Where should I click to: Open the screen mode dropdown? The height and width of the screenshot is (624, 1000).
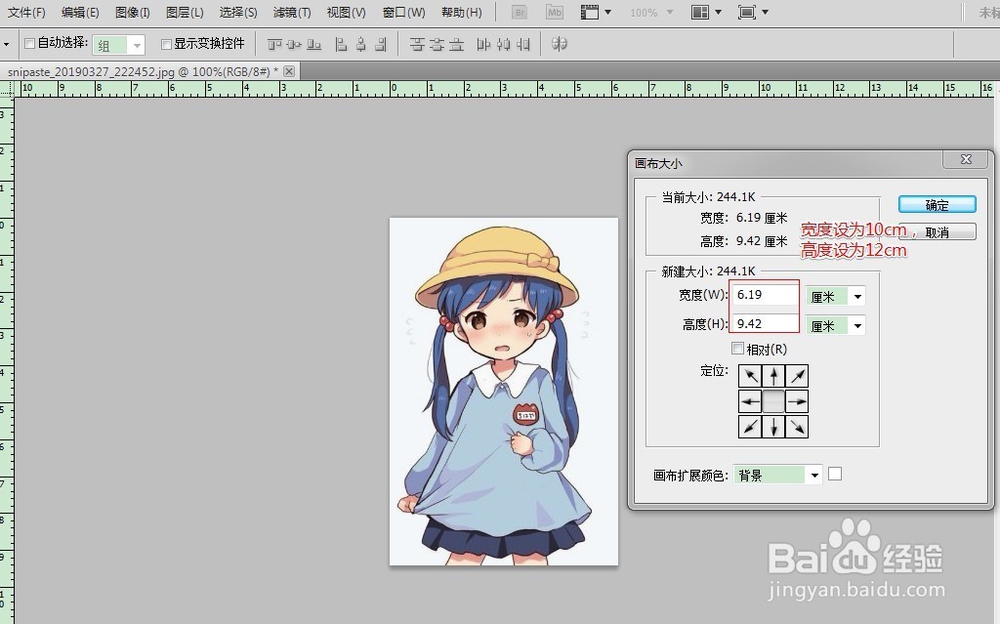(753, 12)
